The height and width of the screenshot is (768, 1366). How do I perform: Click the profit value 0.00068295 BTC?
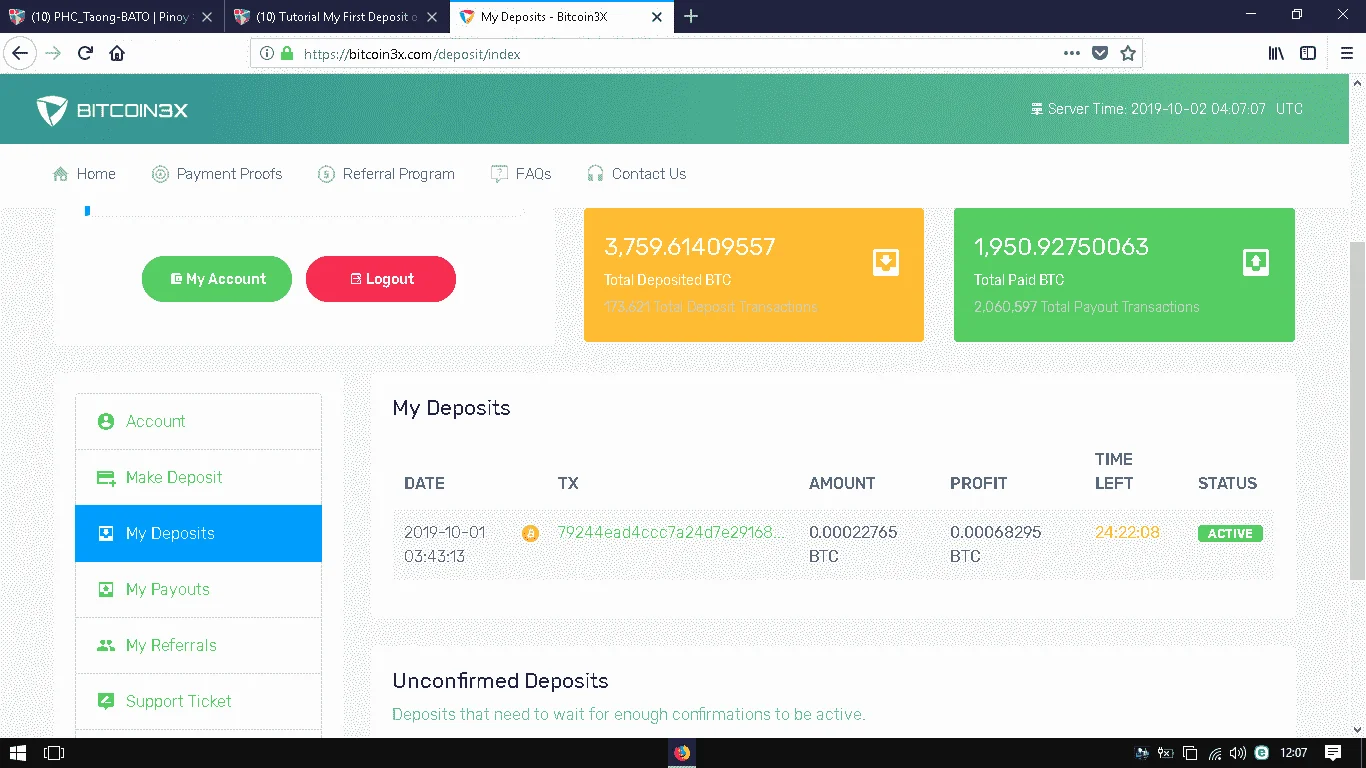pyautogui.click(x=996, y=544)
